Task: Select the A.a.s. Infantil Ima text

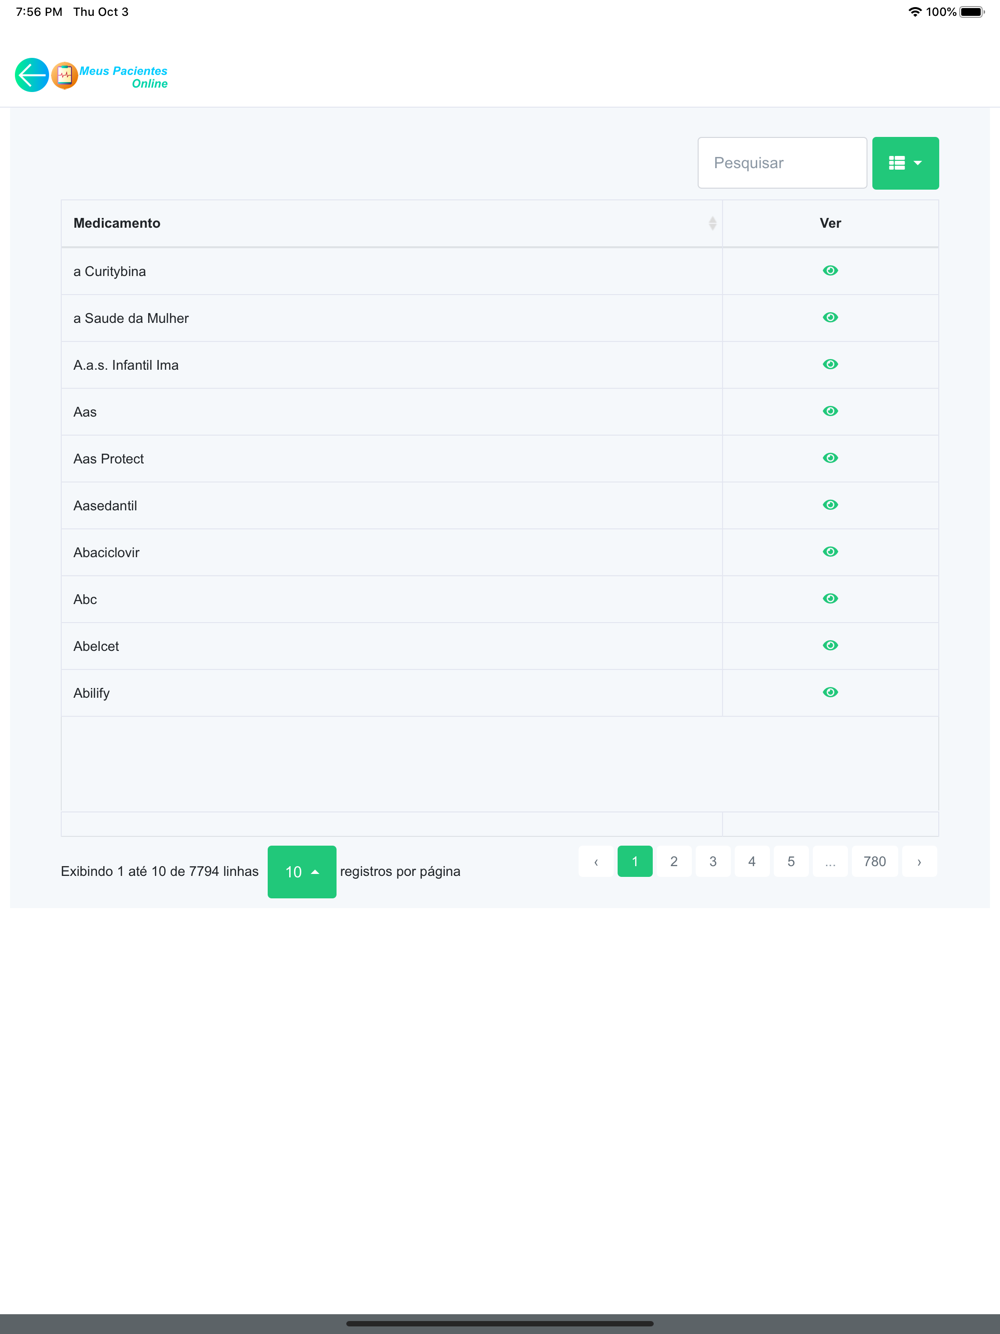Action: (126, 365)
